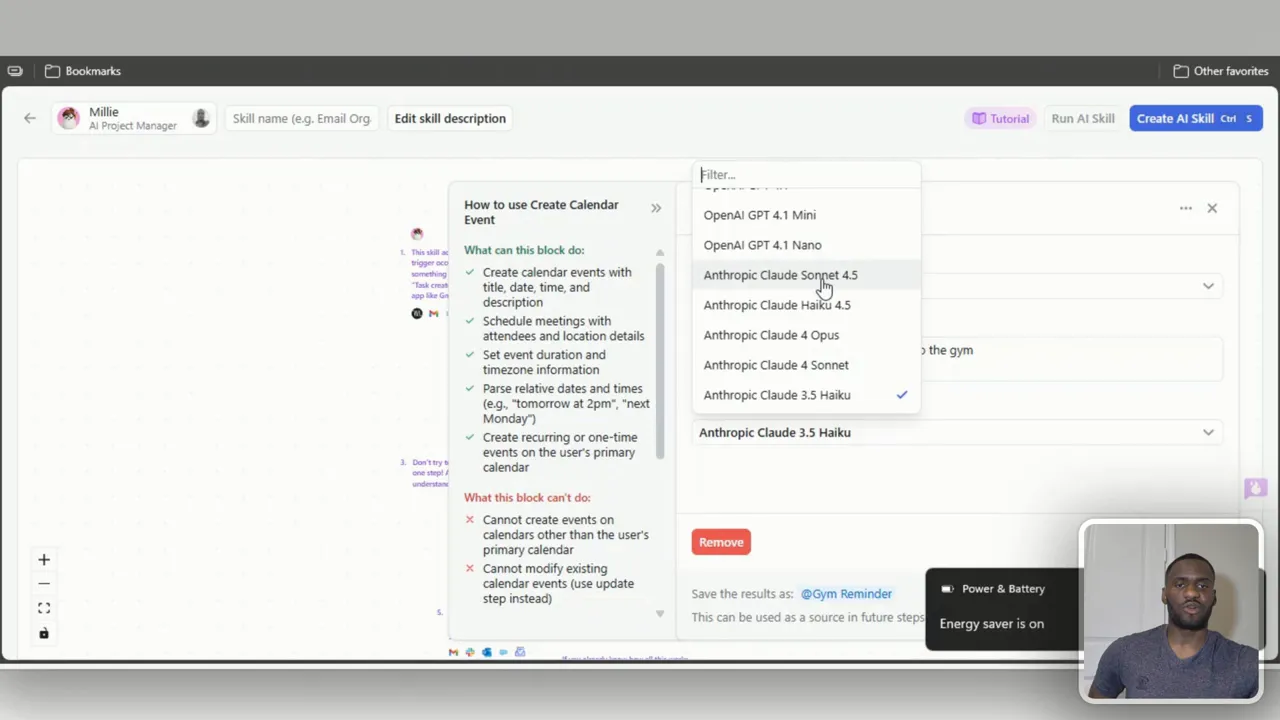Pick Anthropic Claude 4 Opus
The width and height of the screenshot is (1280, 720).
tap(806, 335)
